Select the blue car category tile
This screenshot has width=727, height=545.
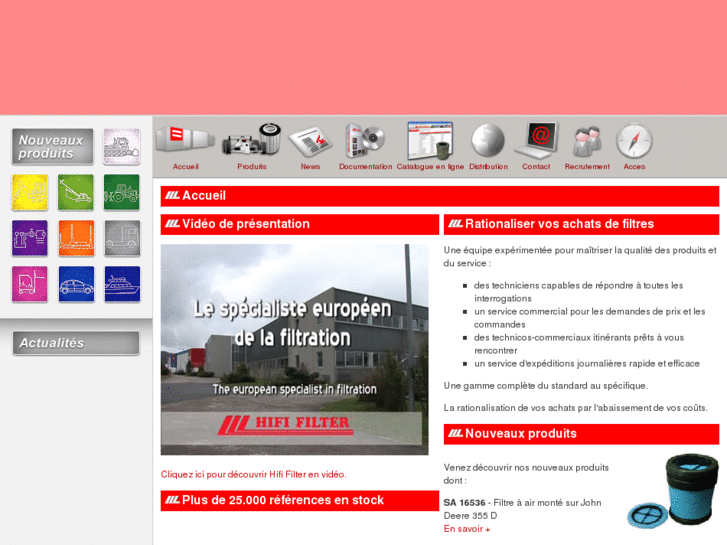(76, 284)
